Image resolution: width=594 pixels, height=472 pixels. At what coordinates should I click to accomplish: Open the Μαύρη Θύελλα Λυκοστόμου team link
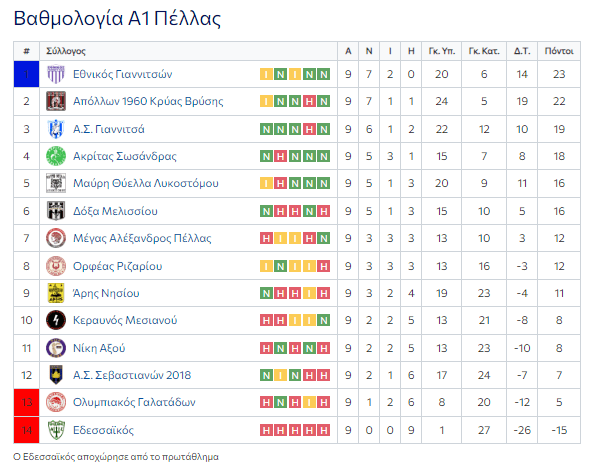(x=146, y=183)
